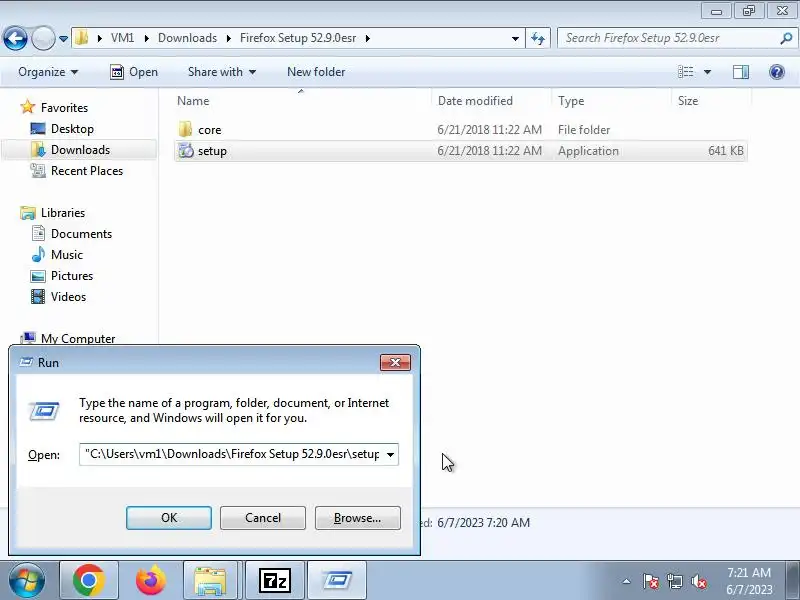Select the core folder
Image resolution: width=800 pixels, height=600 pixels.
pyautogui.click(x=210, y=130)
